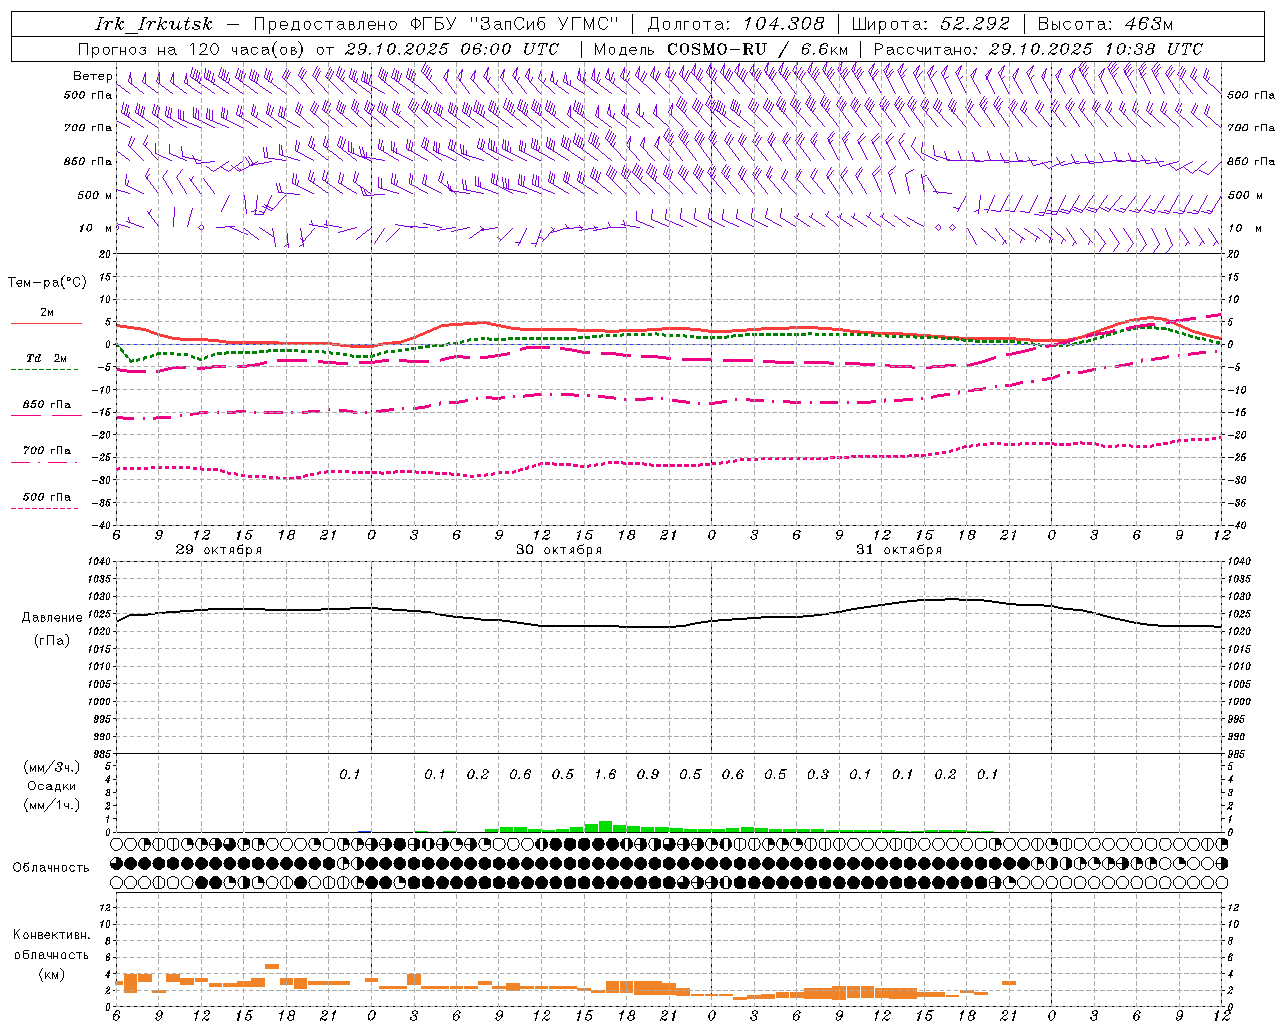The width and height of the screenshot is (1280, 1024).
Task: Click the "COSMO-RU" model name
Action: pyautogui.click(x=717, y=49)
